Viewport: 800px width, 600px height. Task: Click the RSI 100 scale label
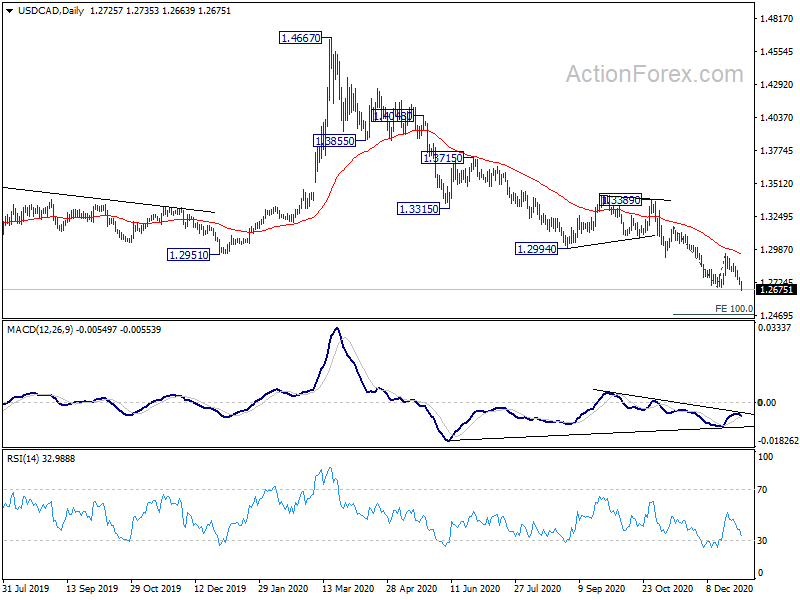click(765, 457)
